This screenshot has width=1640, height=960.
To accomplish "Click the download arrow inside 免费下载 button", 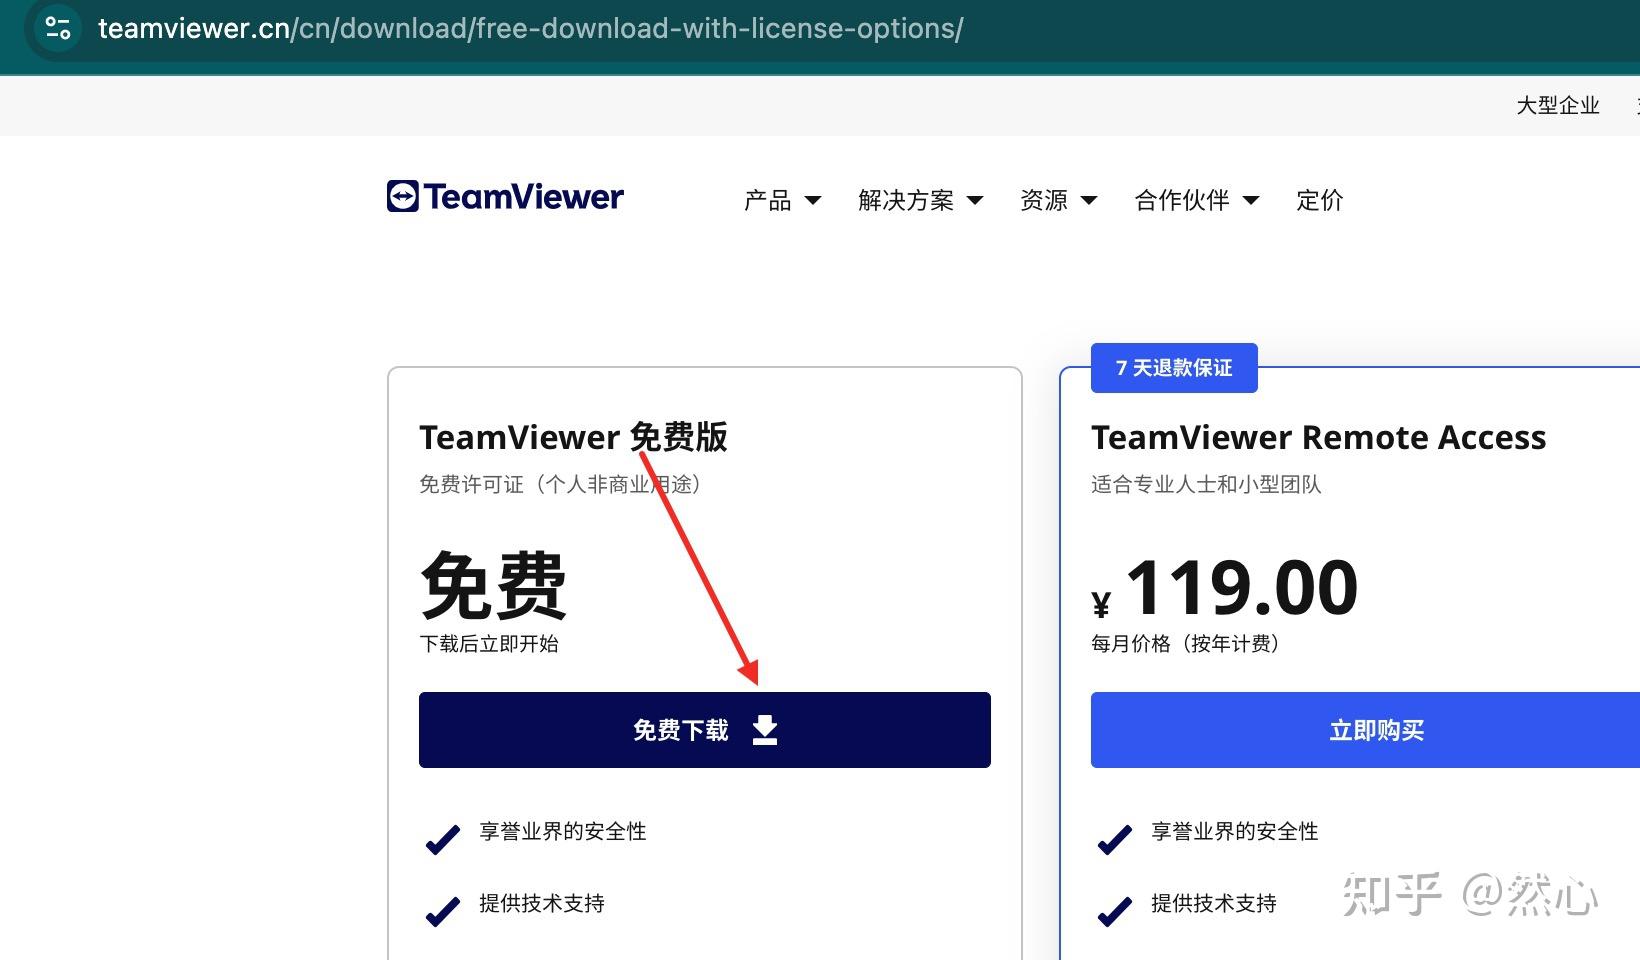I will [765, 730].
